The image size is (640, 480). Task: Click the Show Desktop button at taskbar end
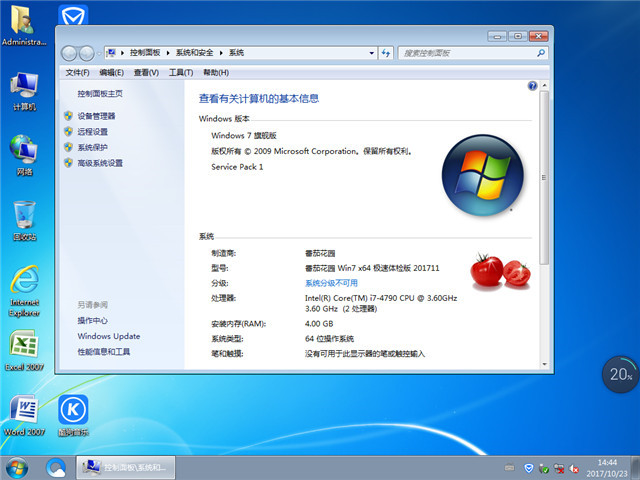click(636, 468)
